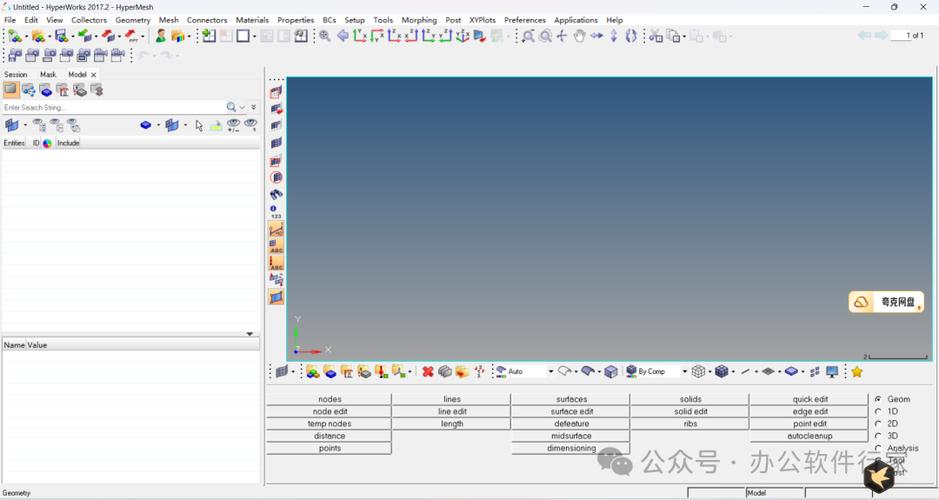939x500 pixels.
Task: Click the midsurface panel button
Action: point(571,436)
